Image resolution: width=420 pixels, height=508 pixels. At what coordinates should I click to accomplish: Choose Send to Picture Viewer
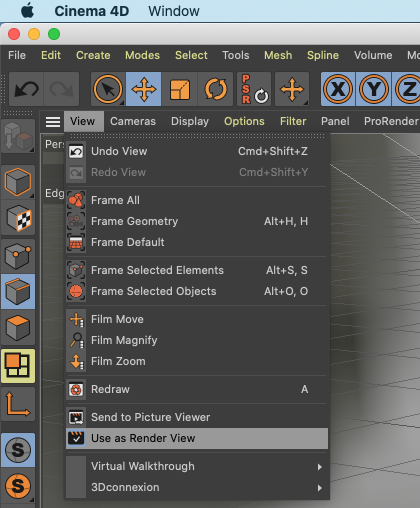click(197, 417)
